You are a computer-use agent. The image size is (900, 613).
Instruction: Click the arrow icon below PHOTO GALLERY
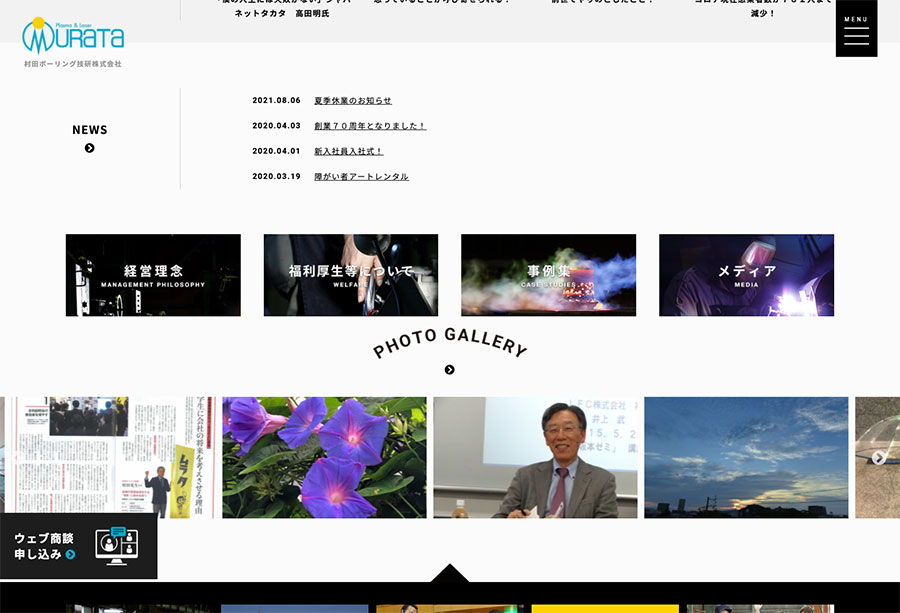pyautogui.click(x=450, y=370)
